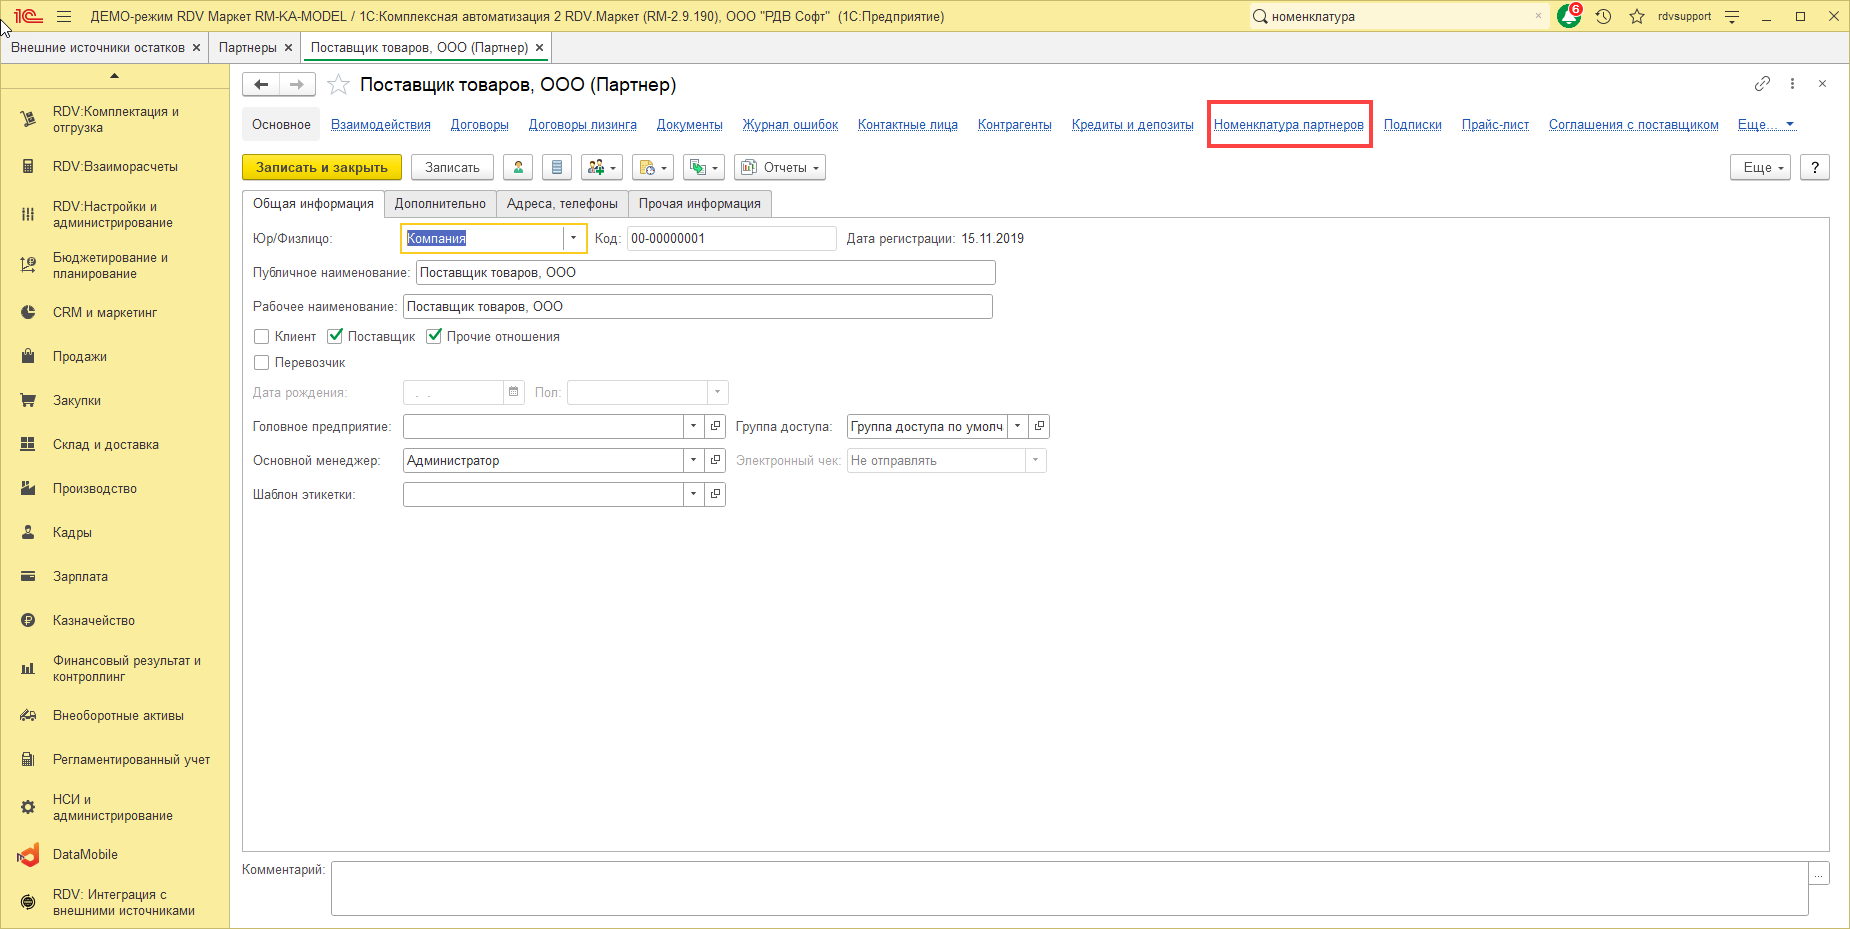The width and height of the screenshot is (1850, 929).
Task: Tick the Перевозчик checkbox
Action: (x=262, y=363)
